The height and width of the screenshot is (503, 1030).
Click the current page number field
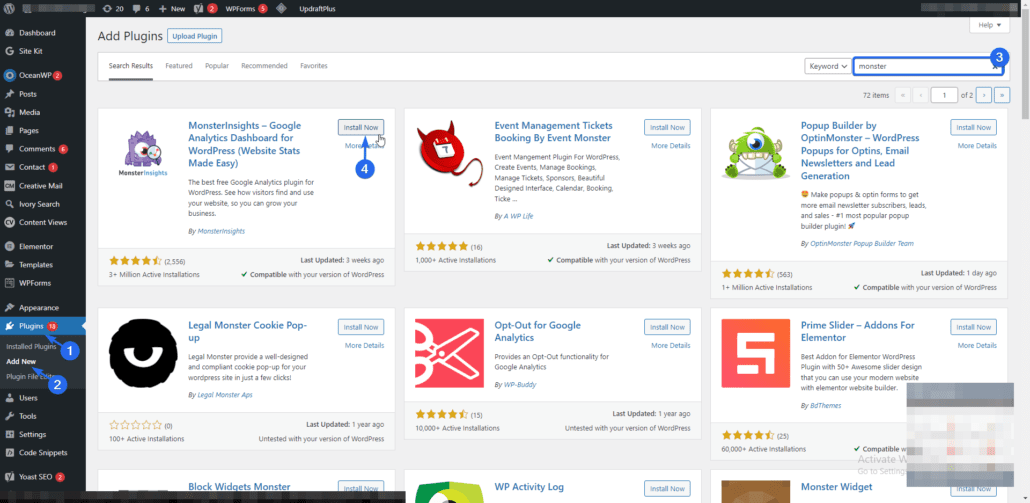point(945,95)
